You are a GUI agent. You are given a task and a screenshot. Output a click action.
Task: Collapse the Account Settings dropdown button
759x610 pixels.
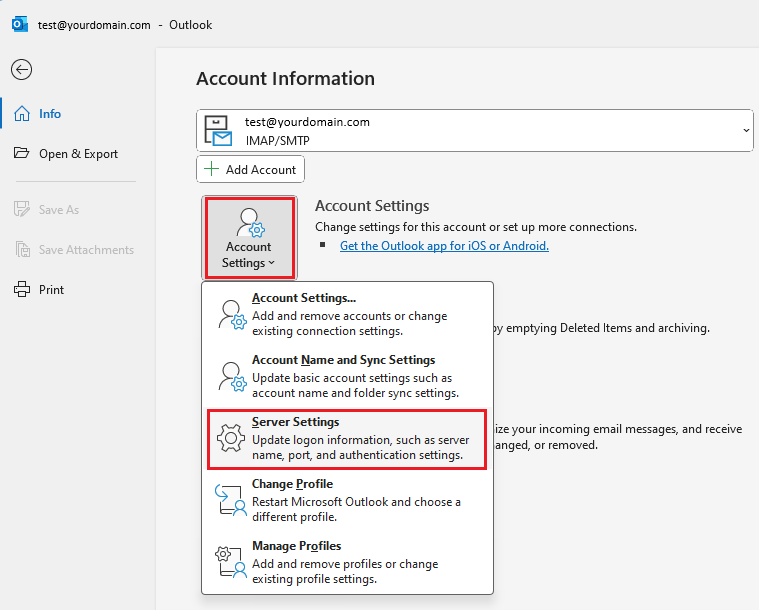(x=249, y=238)
